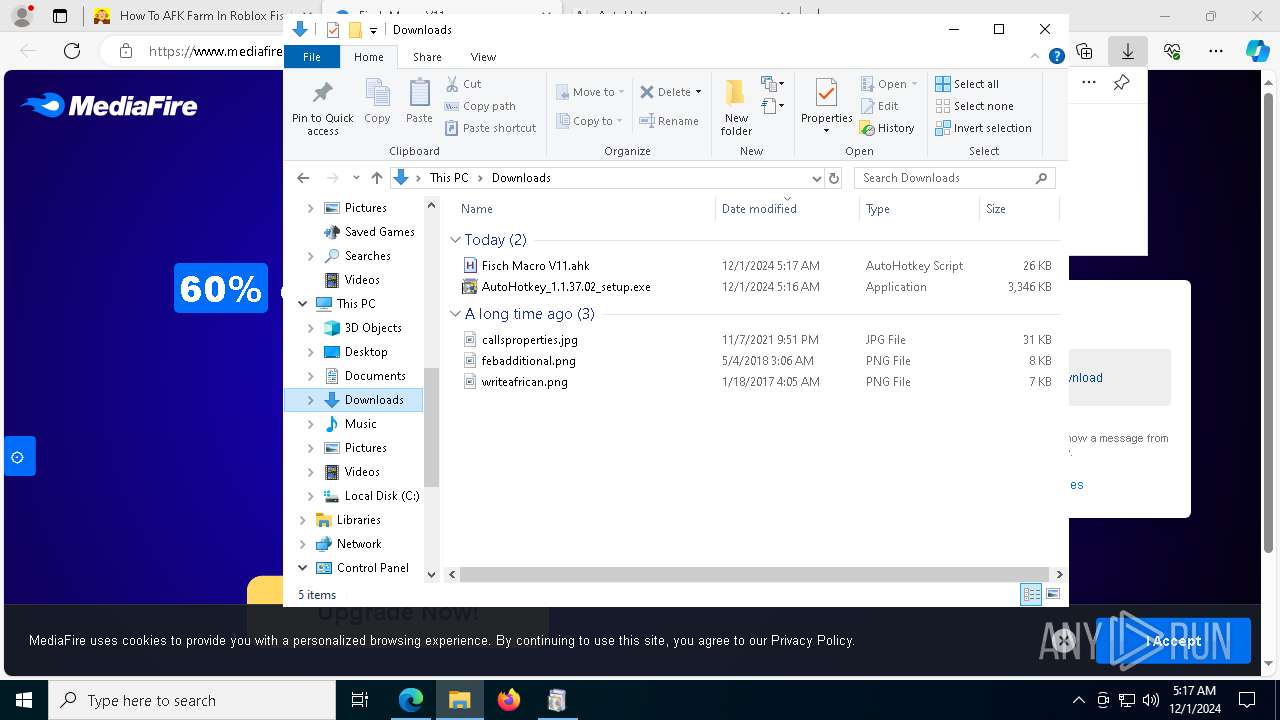Create a New folder from ribbon
1280x720 pixels.
tap(736, 108)
